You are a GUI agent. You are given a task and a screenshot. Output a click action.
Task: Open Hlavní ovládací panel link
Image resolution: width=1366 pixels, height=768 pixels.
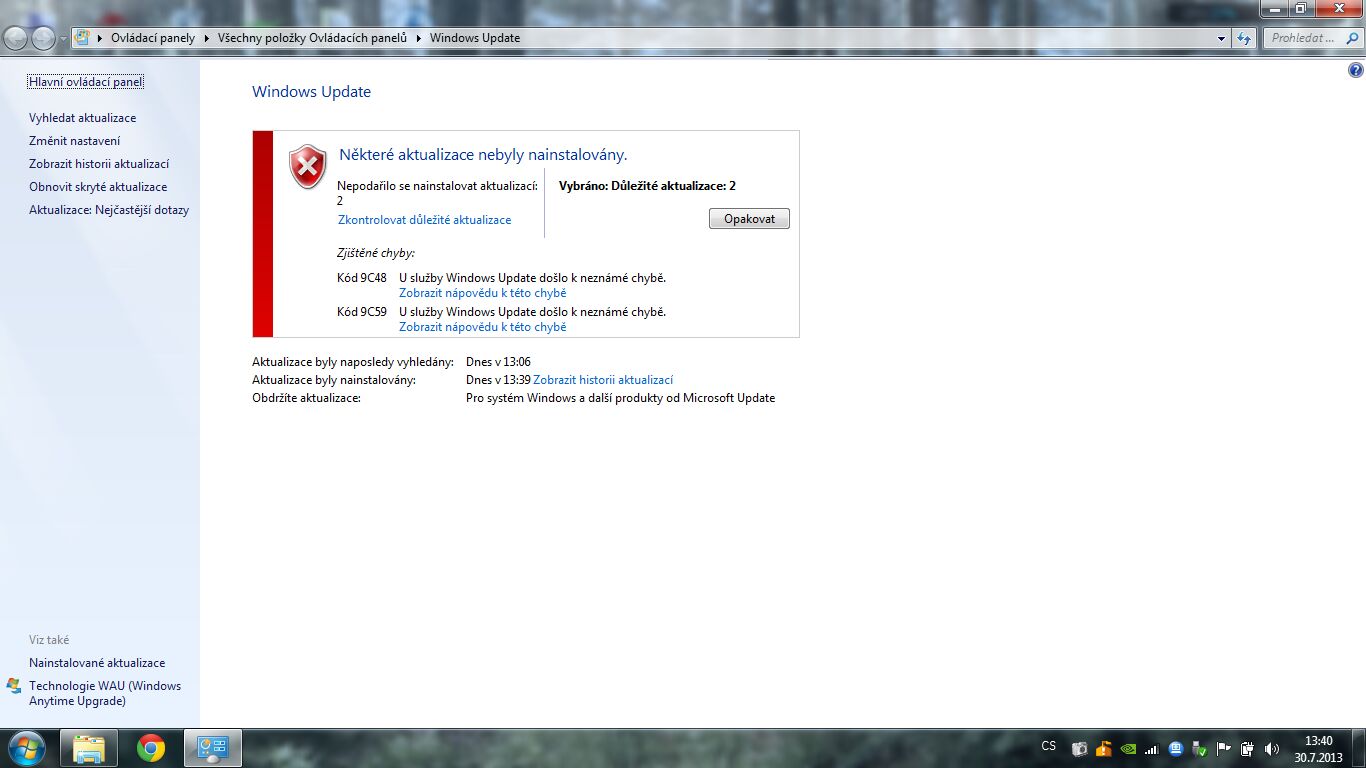86,82
